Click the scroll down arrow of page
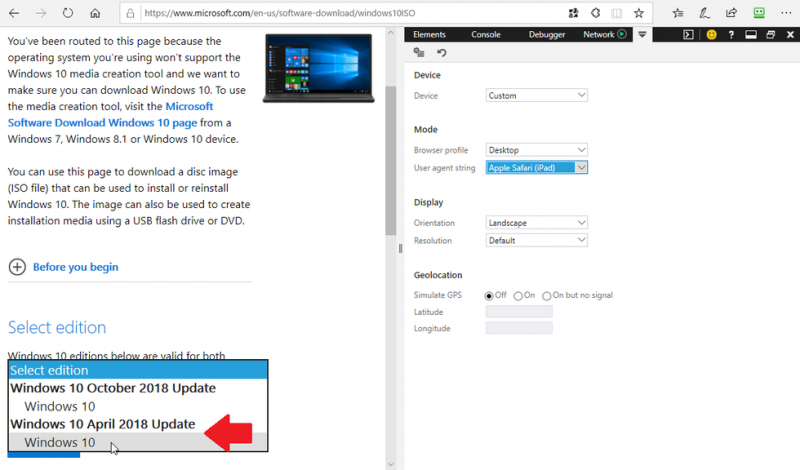 (391, 464)
